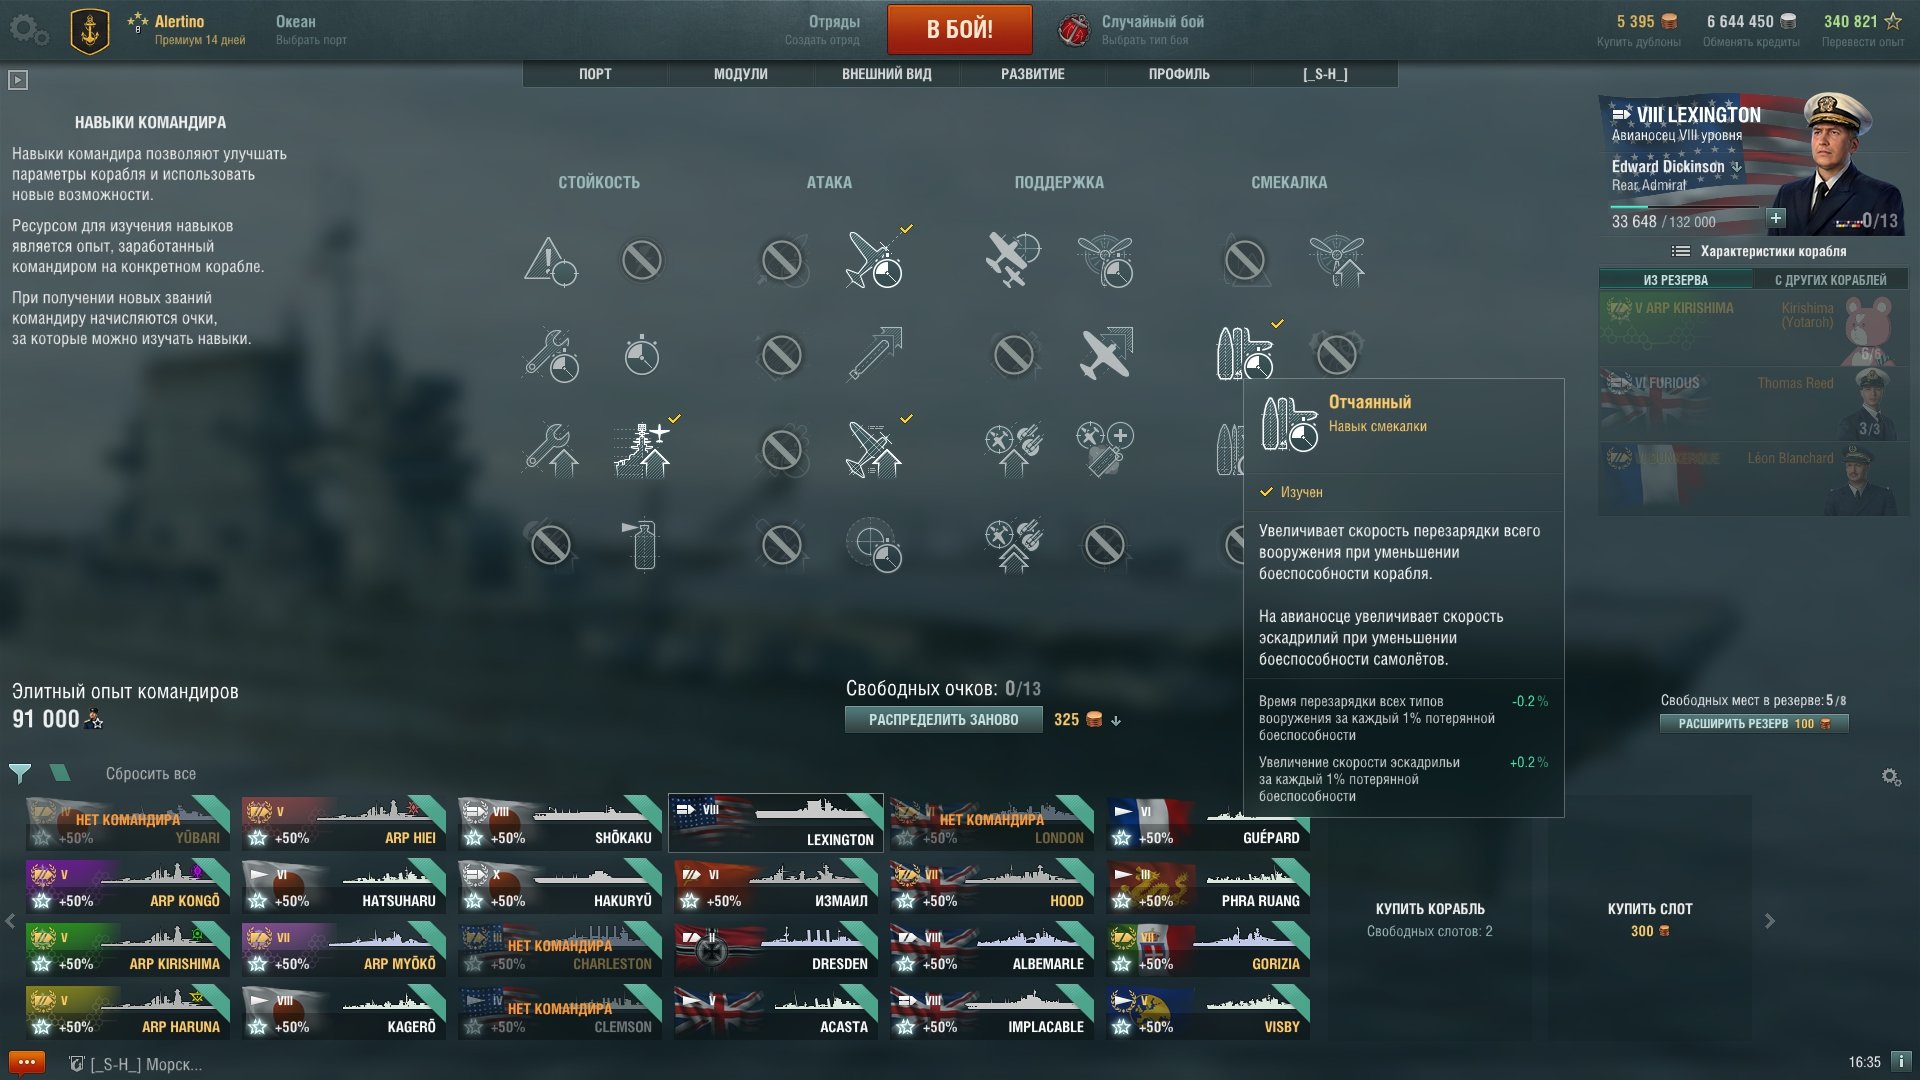Image resolution: width=1920 pixels, height=1080 pixels.
Task: Click the carousel settings gear icon
Action: point(1891,777)
